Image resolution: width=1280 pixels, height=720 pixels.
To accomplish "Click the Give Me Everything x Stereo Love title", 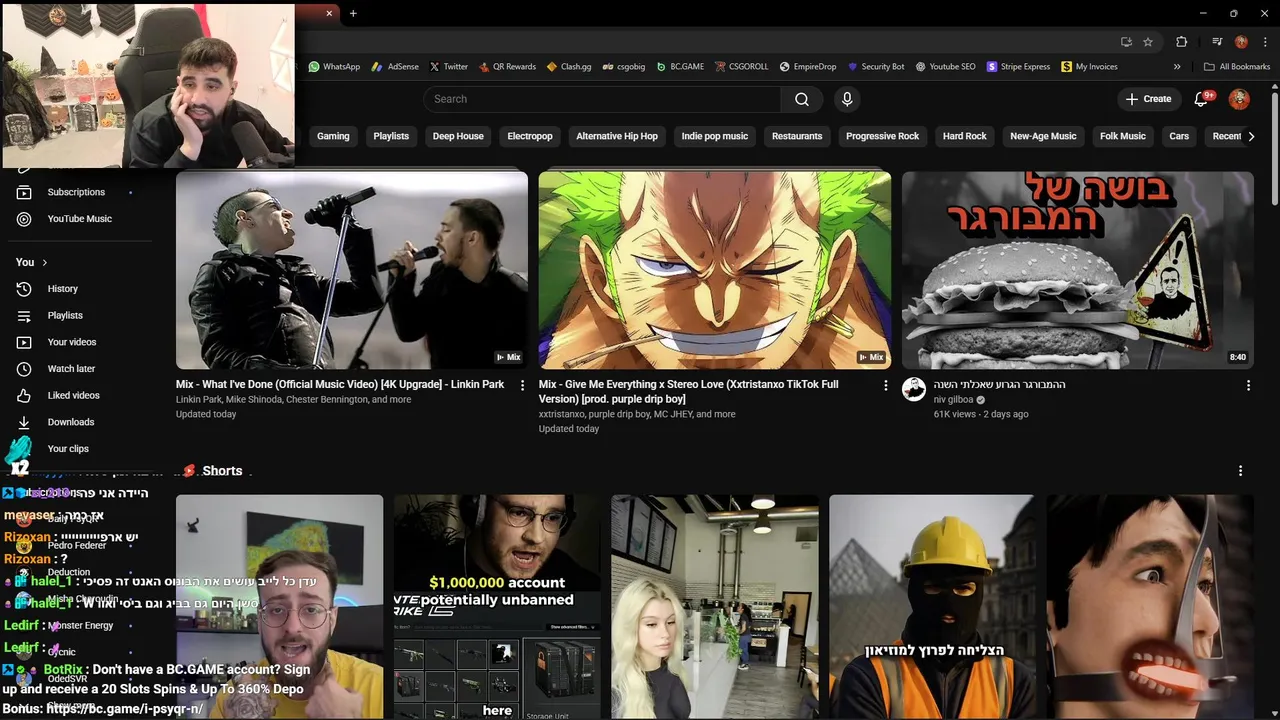I will click(x=689, y=392).
